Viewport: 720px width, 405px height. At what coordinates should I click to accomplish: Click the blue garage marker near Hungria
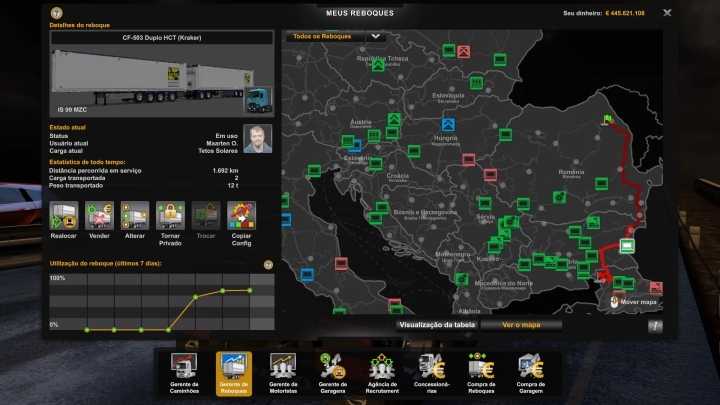pyautogui.click(x=448, y=124)
